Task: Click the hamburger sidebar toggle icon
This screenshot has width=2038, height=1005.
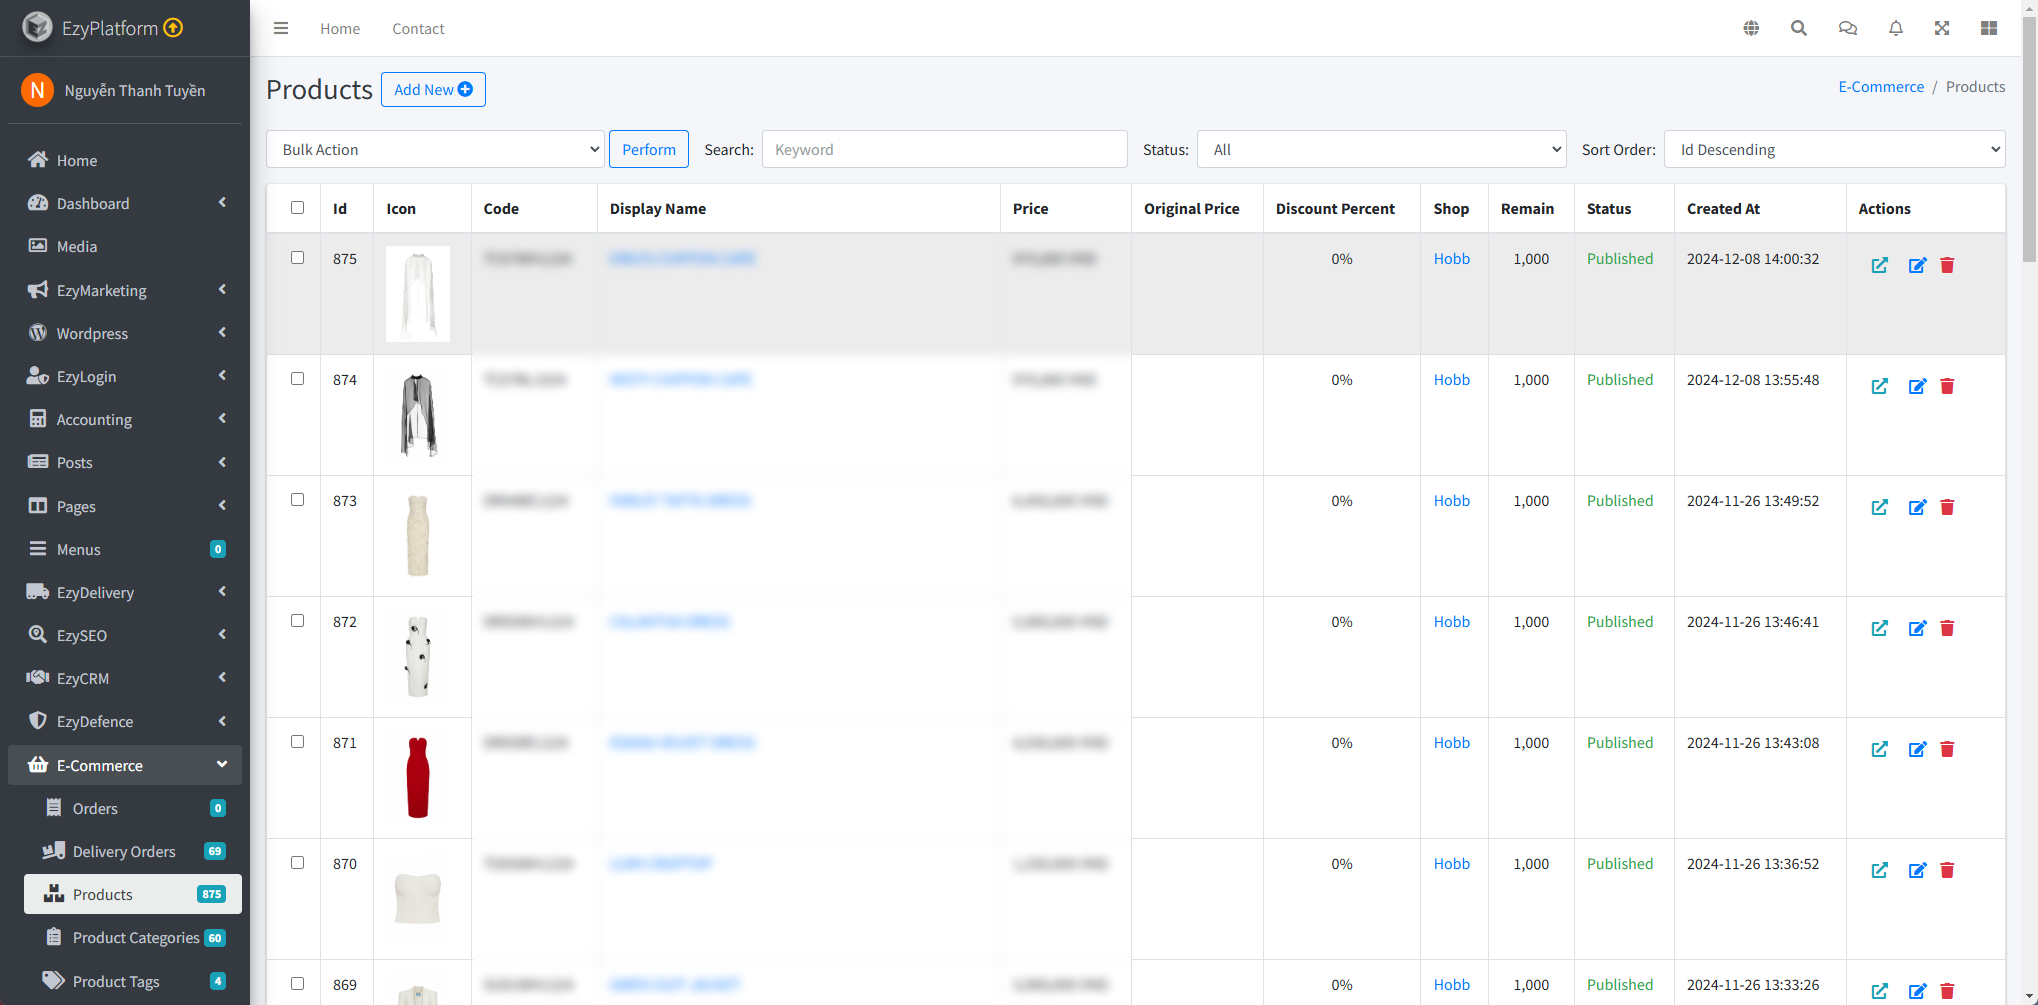Action: pyautogui.click(x=281, y=28)
